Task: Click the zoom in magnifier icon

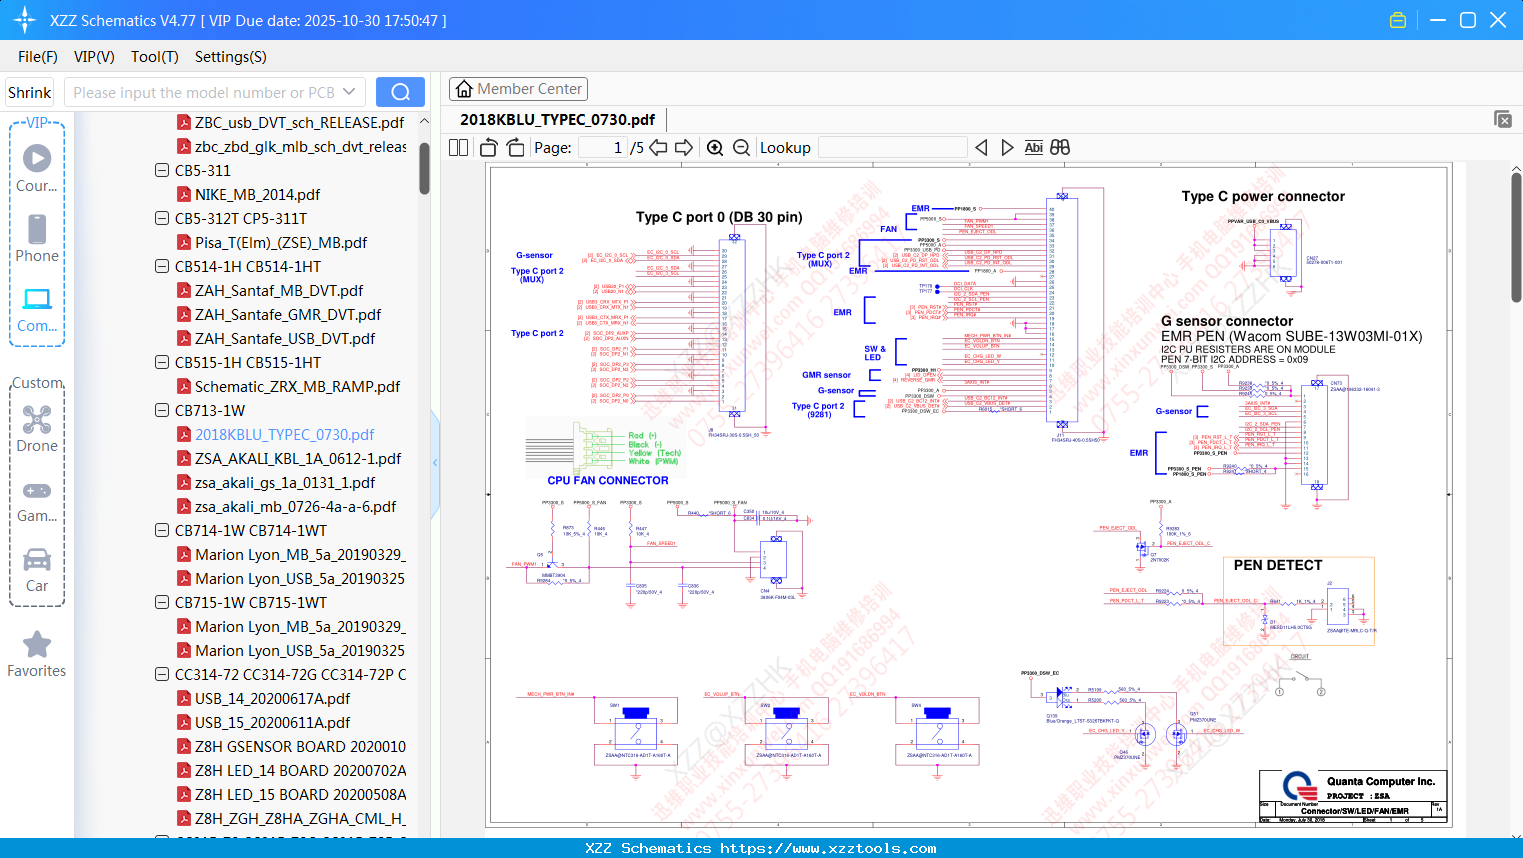Action: [715, 148]
